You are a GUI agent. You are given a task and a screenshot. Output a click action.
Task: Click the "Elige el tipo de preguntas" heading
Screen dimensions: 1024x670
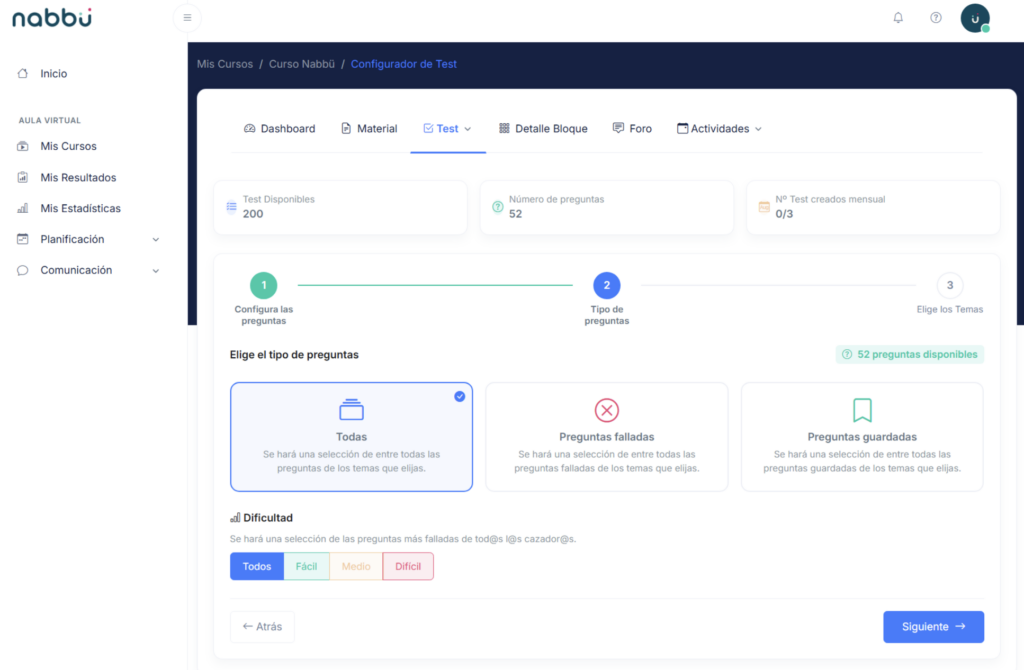coord(294,355)
